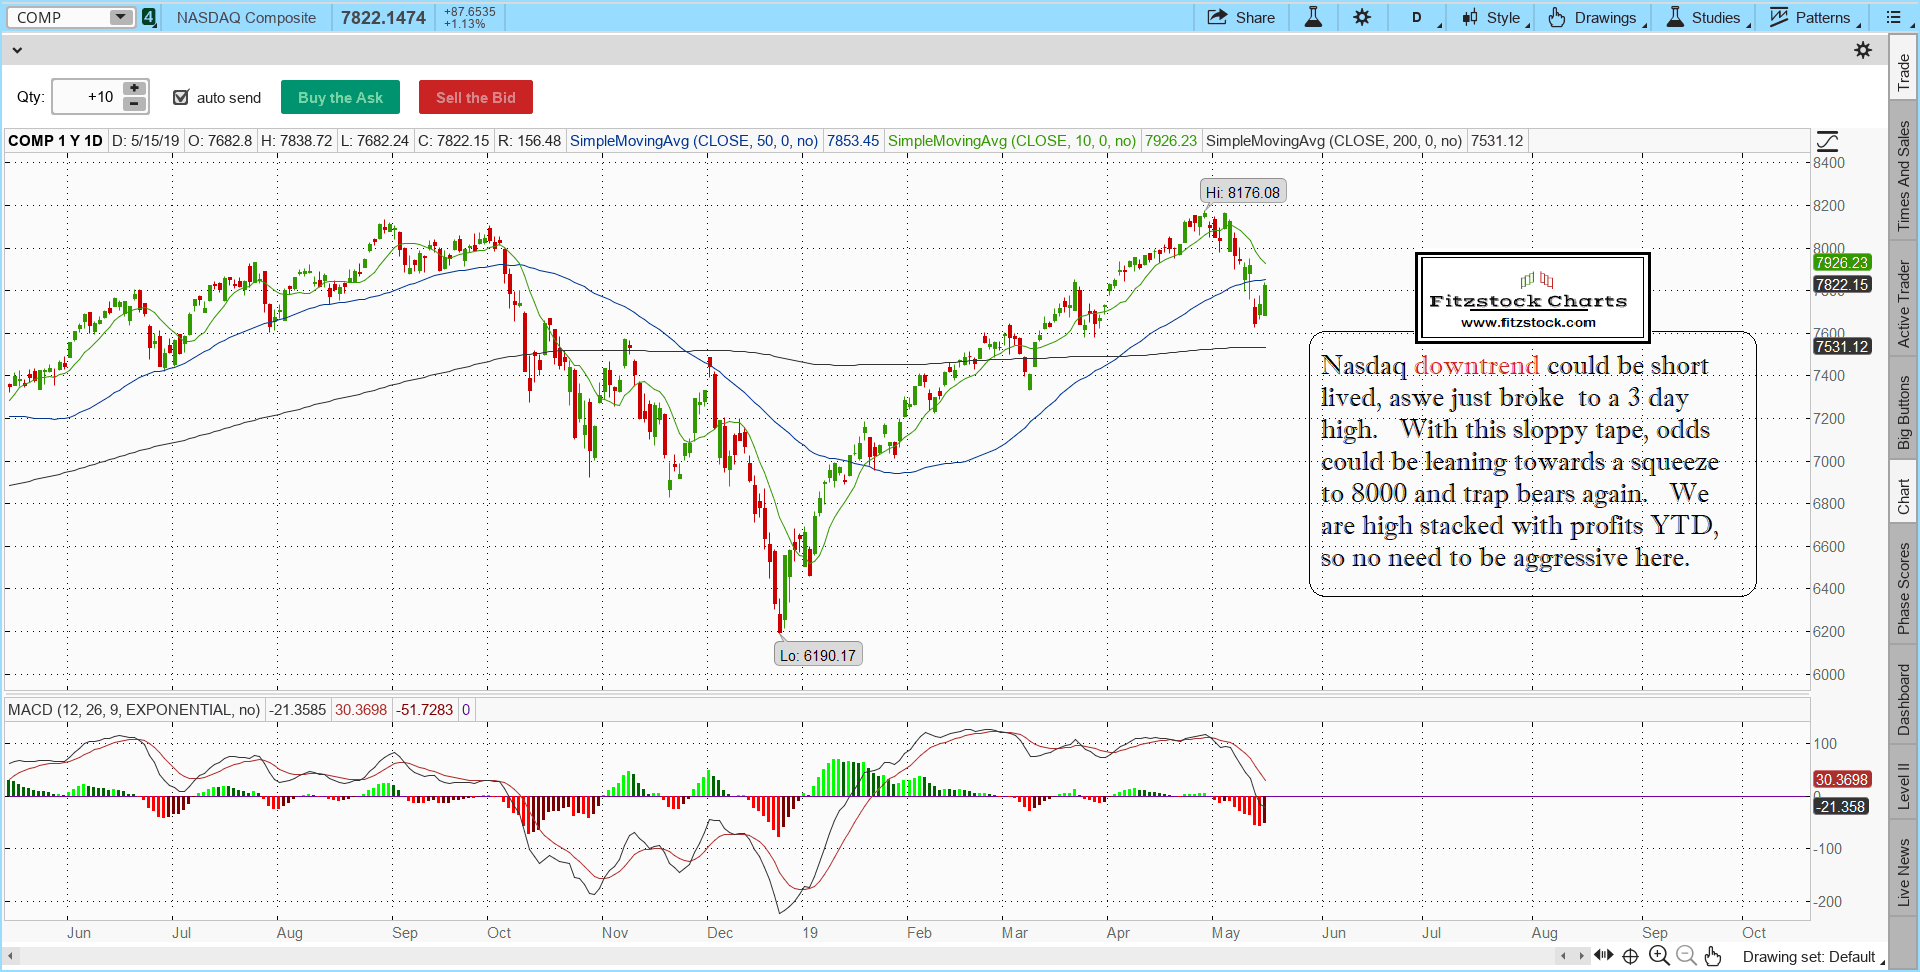Click the Qty input field
This screenshot has width=1920, height=972.
point(86,97)
